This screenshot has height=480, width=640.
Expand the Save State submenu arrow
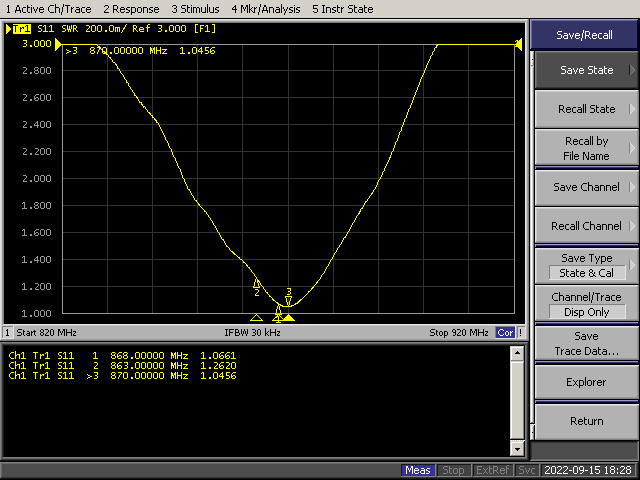[x=632, y=70]
